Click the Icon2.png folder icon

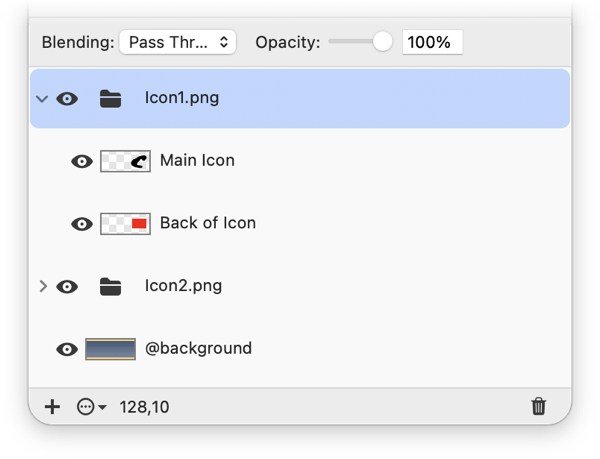[x=111, y=286]
